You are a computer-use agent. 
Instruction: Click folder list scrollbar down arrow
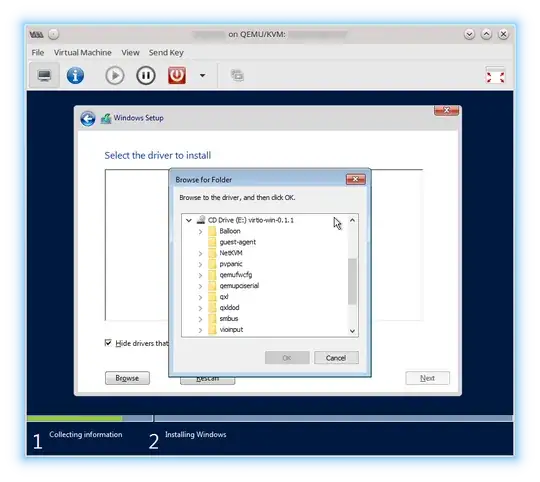[352, 331]
